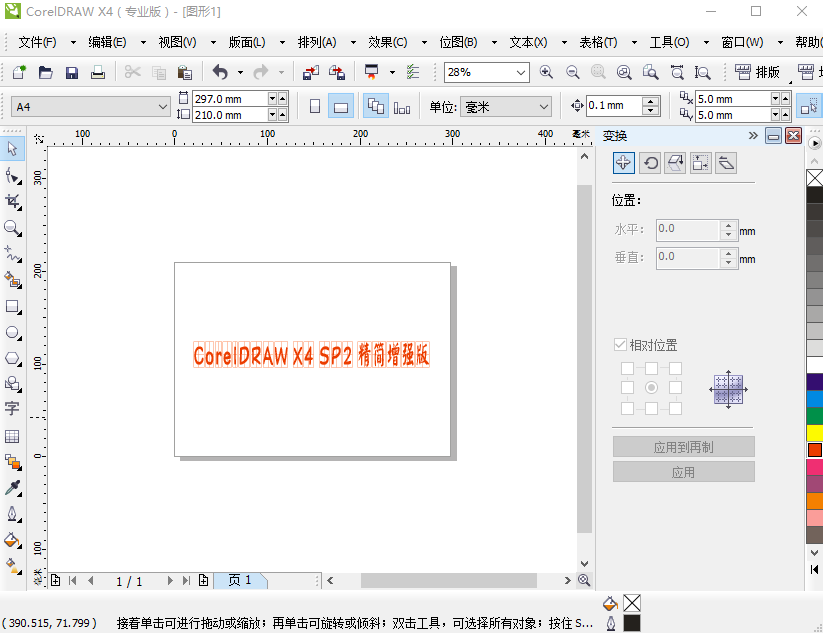Viewport: 823px width, 633px height.
Task: Click the Undo arrow button
Action: 220,72
